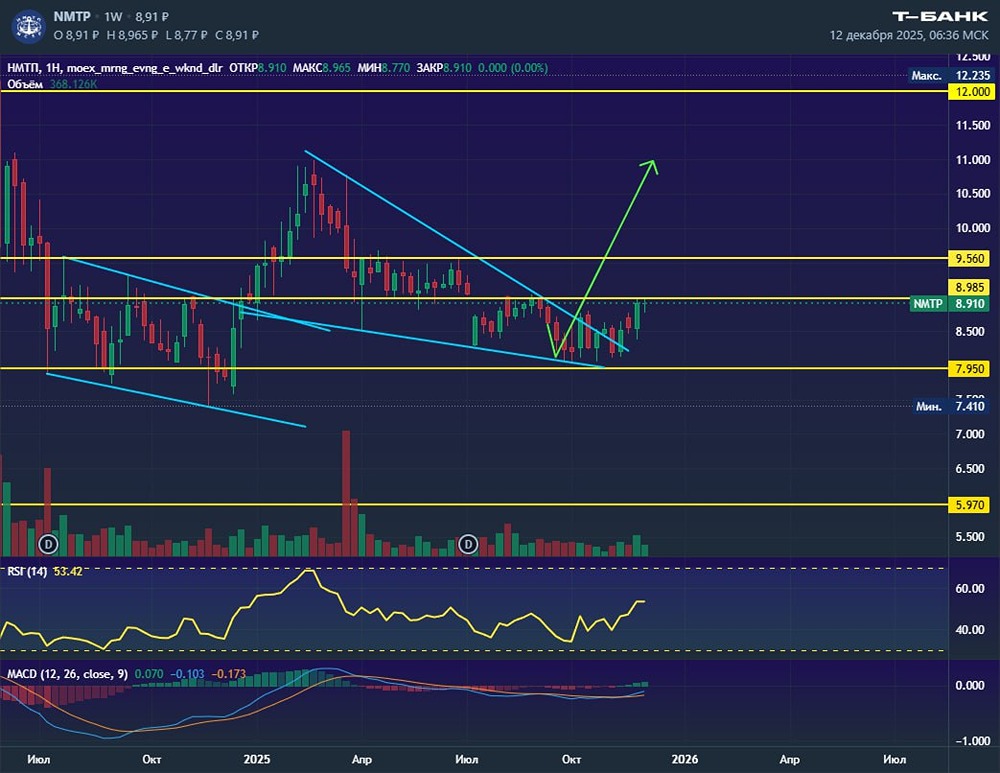Click the МАКС 8.965 legend value
This screenshot has width=1000, height=773.
click(x=321, y=68)
